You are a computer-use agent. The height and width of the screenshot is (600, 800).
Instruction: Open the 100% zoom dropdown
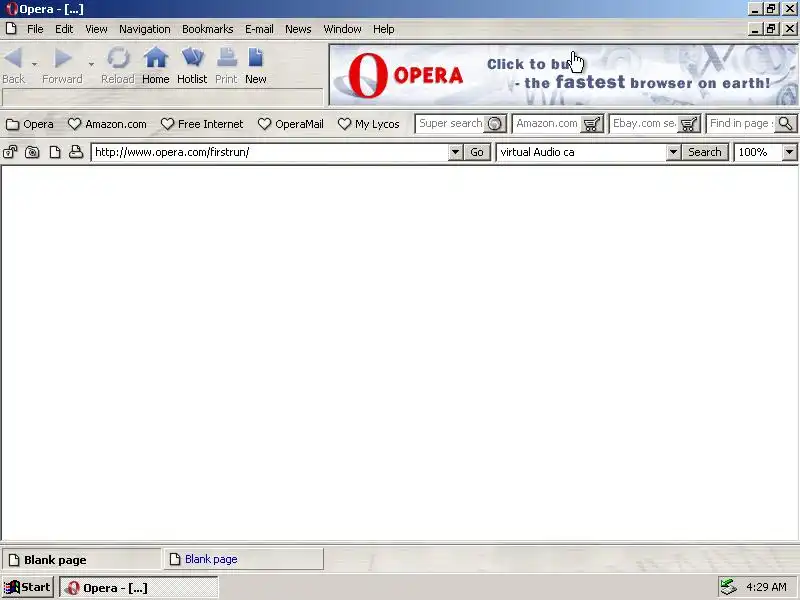point(789,152)
